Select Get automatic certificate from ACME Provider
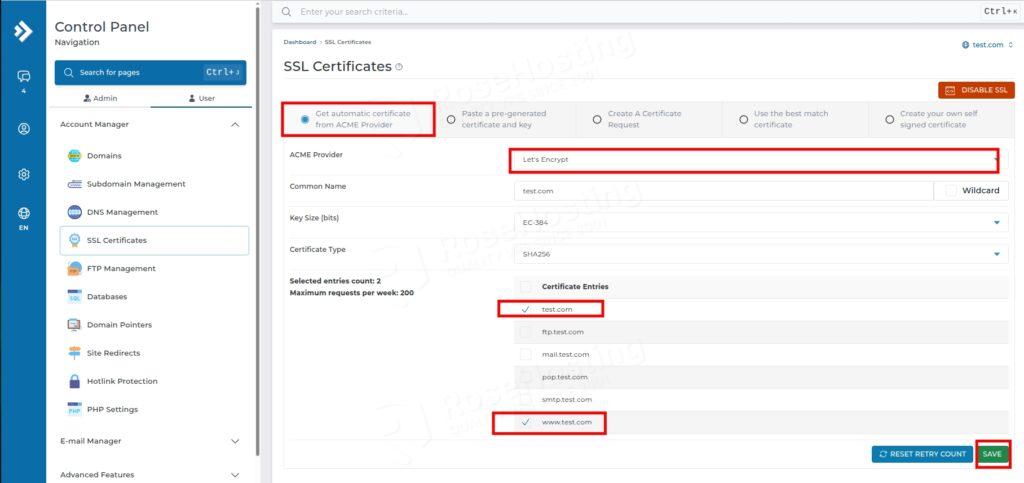This screenshot has height=483, width=1024. click(x=305, y=119)
